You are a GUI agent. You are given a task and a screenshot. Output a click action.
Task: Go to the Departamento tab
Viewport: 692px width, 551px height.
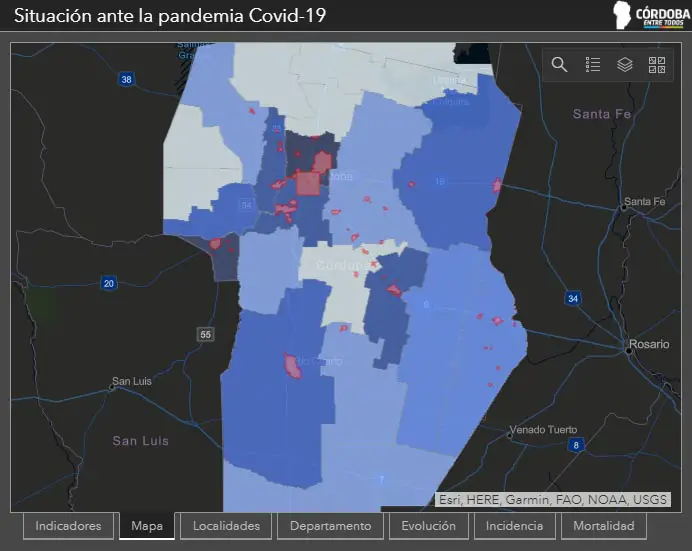(x=330, y=526)
